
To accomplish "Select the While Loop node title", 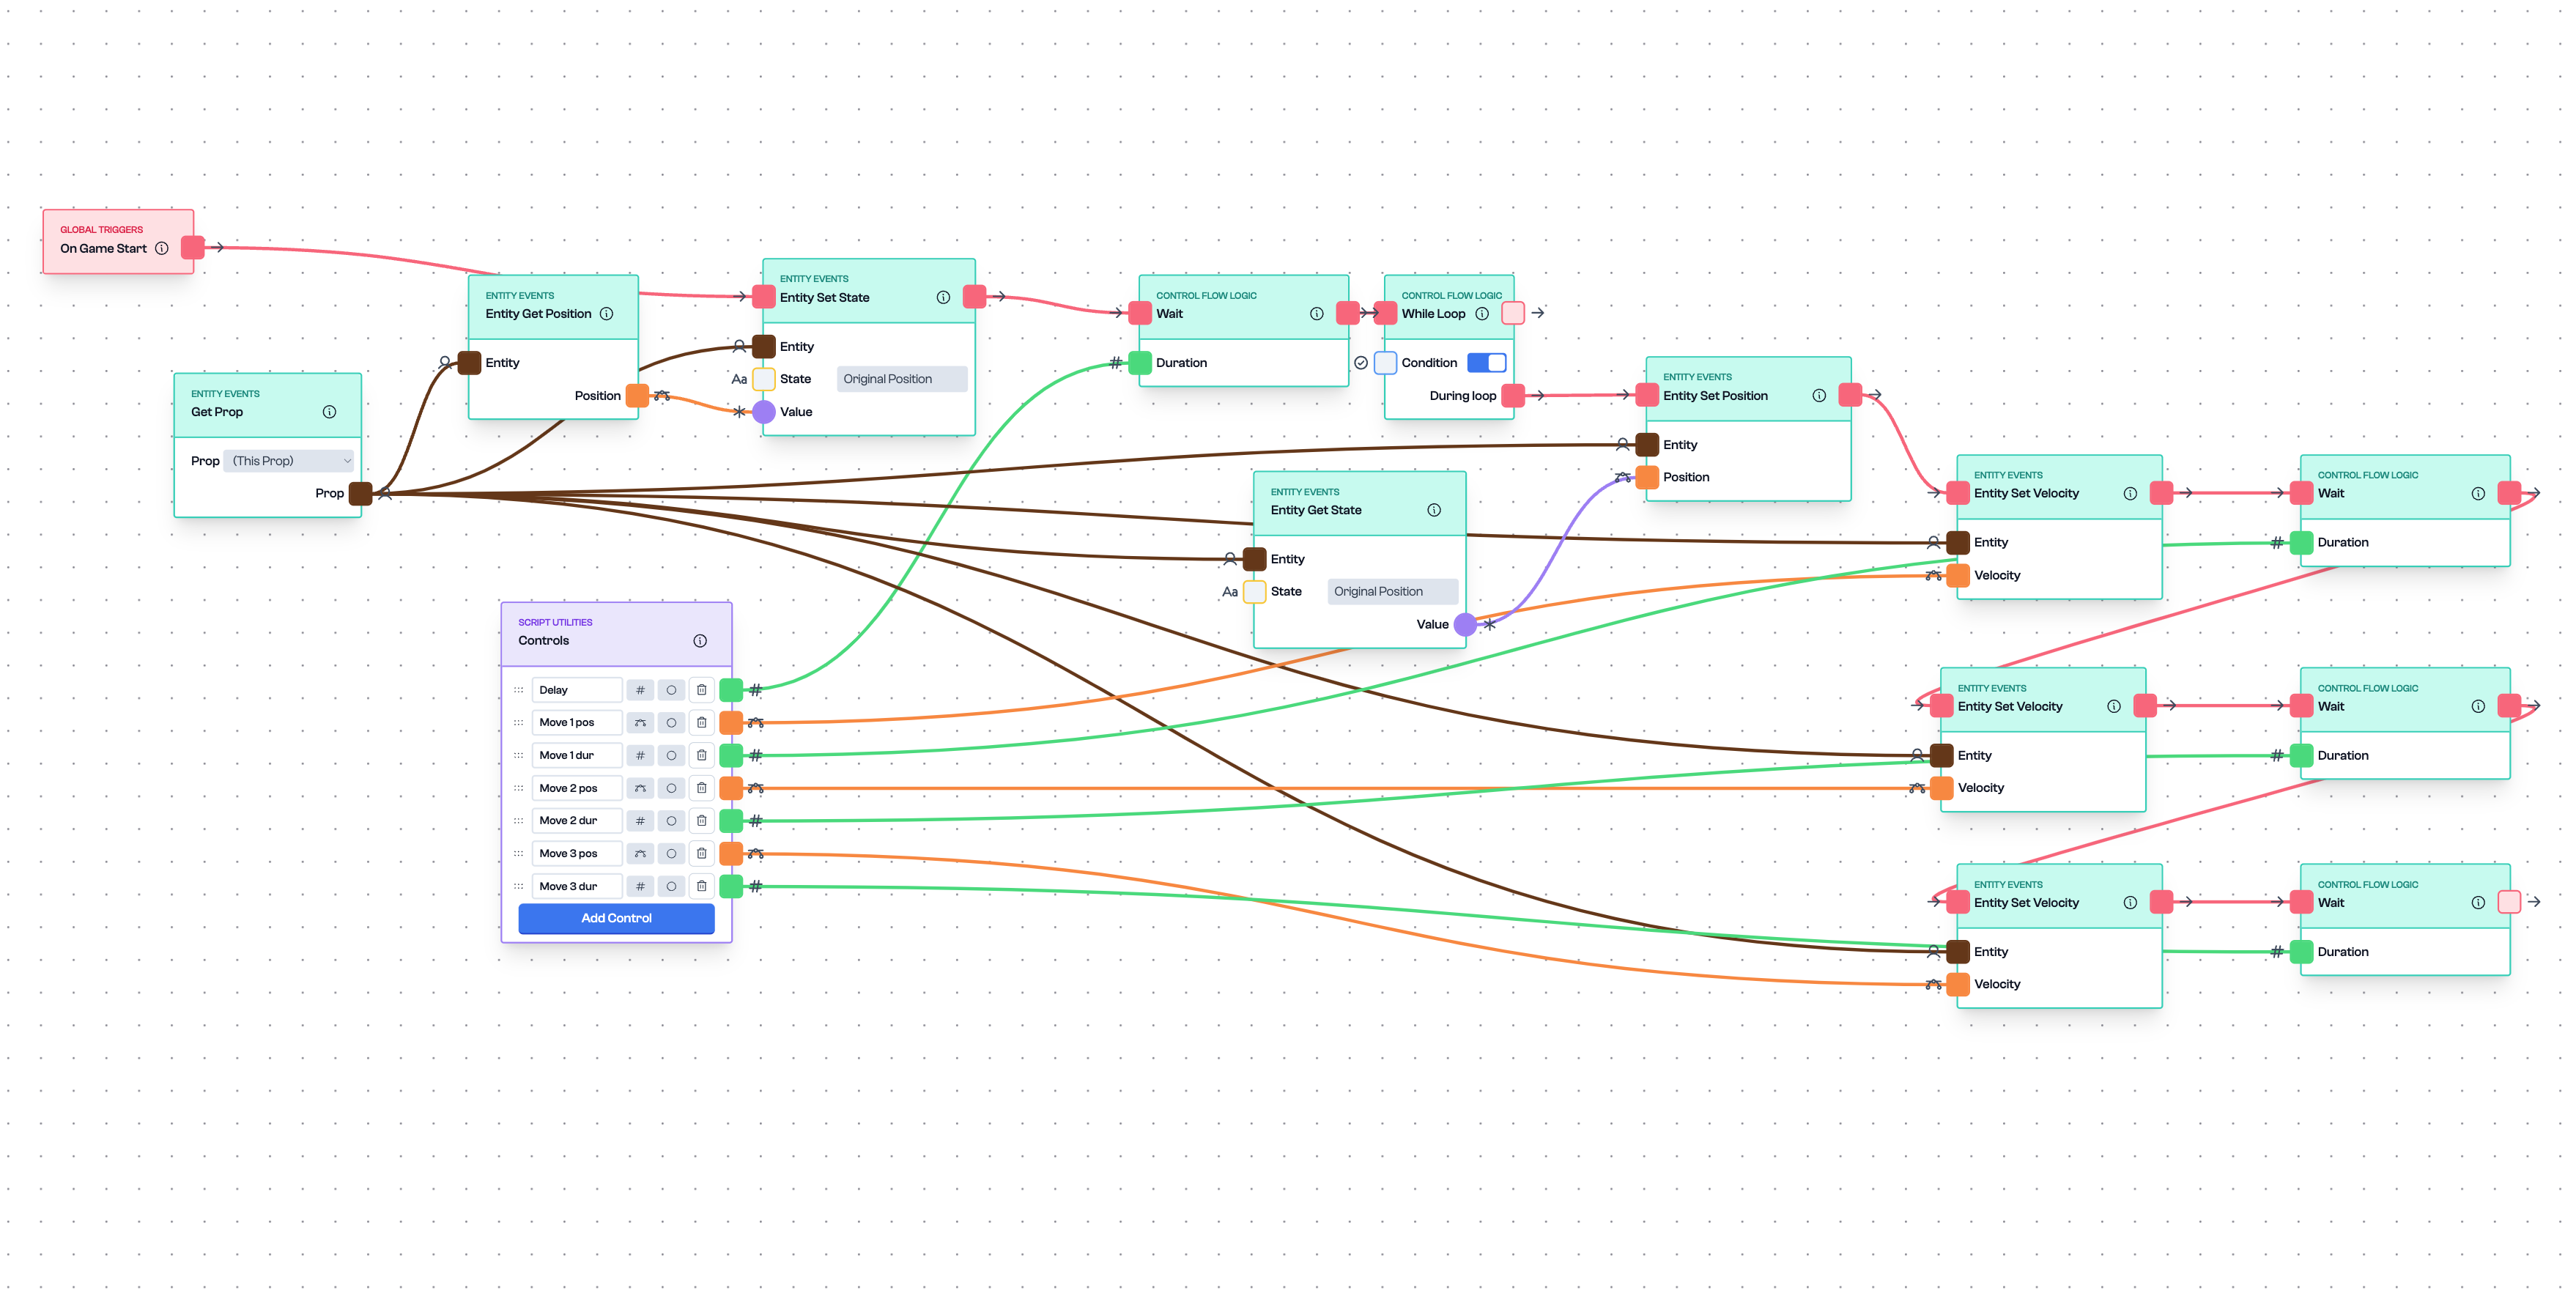I will [1433, 314].
